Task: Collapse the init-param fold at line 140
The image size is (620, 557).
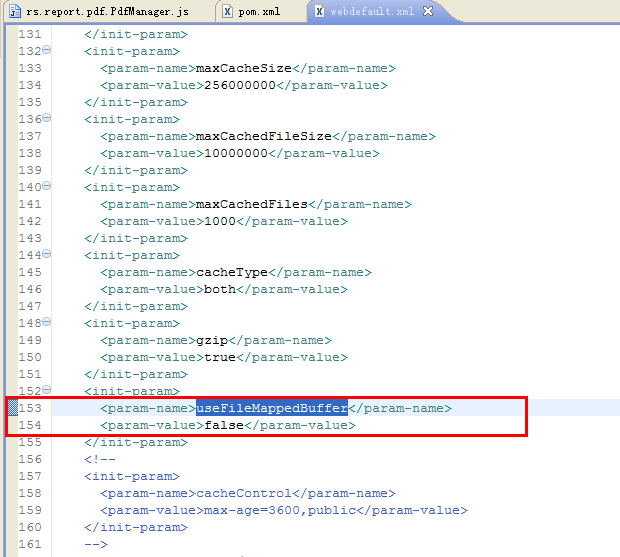Action: 46,186
